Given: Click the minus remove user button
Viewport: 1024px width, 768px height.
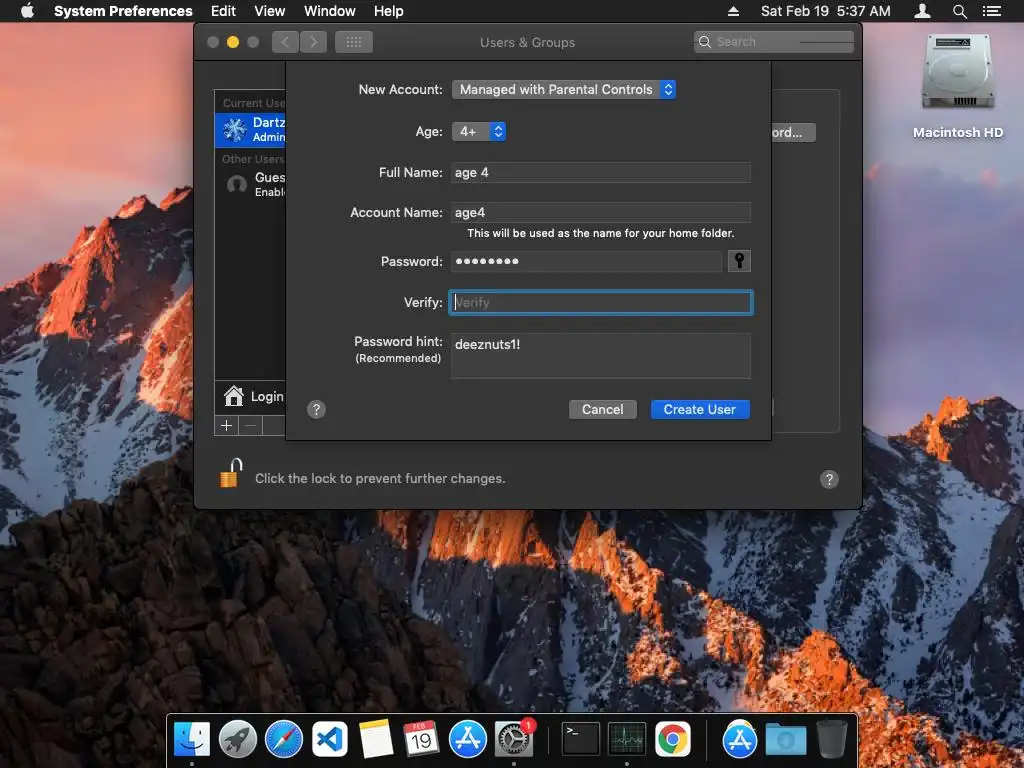Looking at the screenshot, I should [x=250, y=426].
